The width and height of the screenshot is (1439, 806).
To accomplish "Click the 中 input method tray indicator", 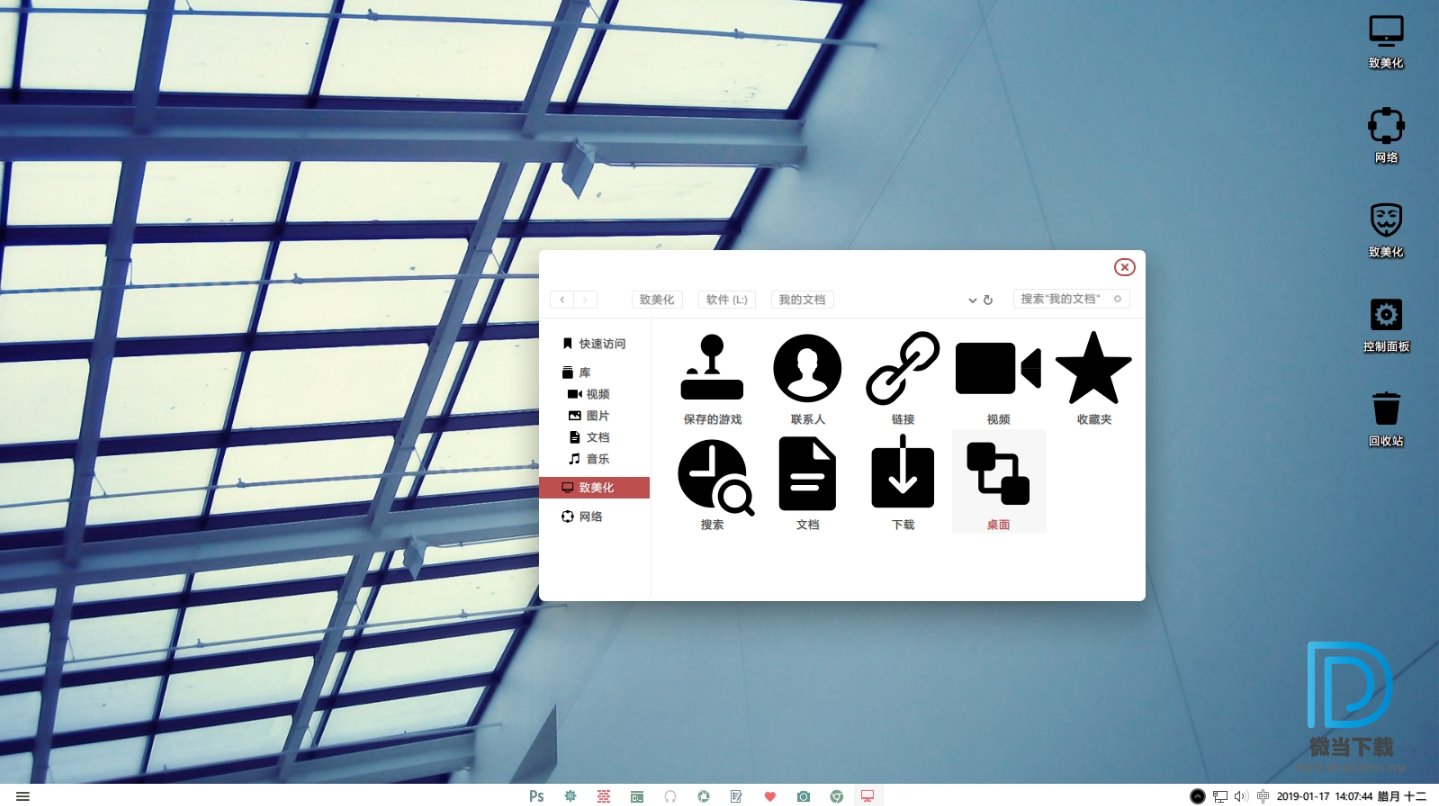I will tap(1263, 796).
